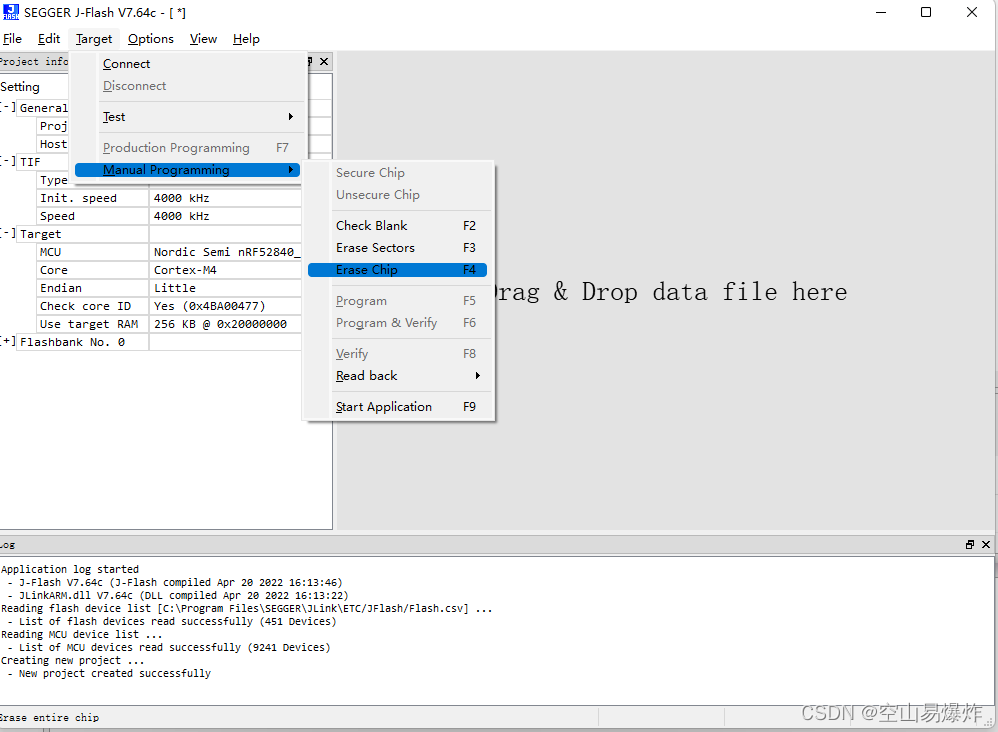Image resolution: width=998 pixels, height=732 pixels.
Task: Minimize the J-Flash window
Action: pyautogui.click(x=881, y=12)
